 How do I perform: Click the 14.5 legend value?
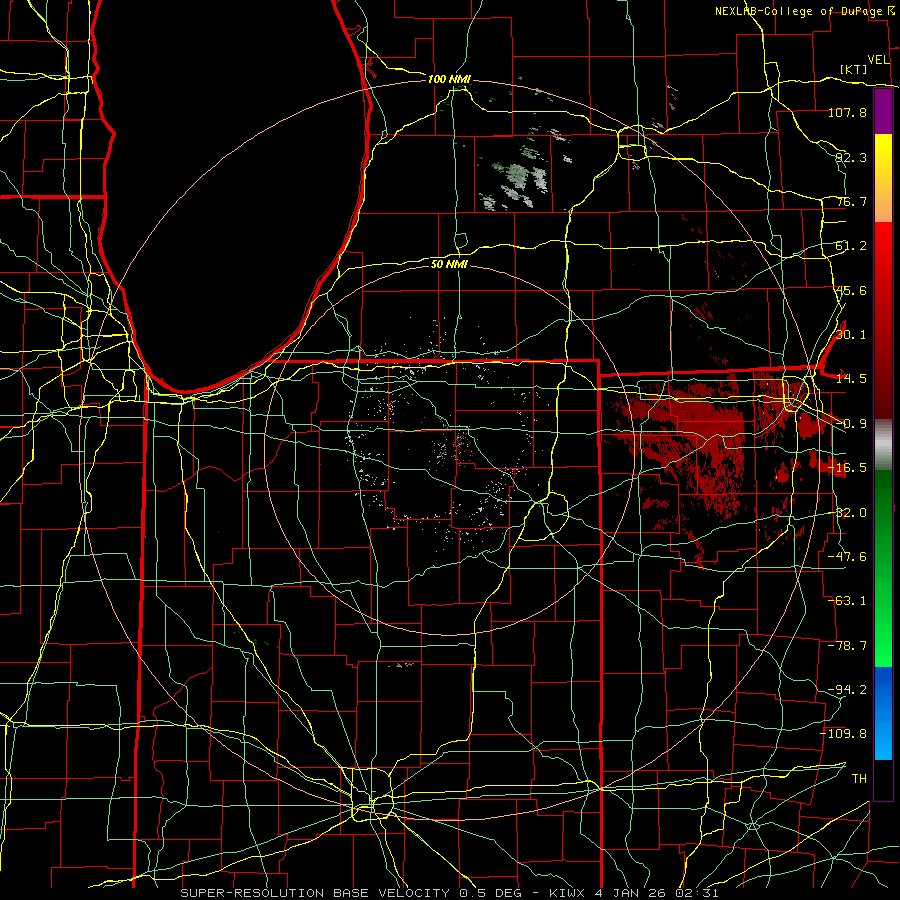click(x=851, y=379)
